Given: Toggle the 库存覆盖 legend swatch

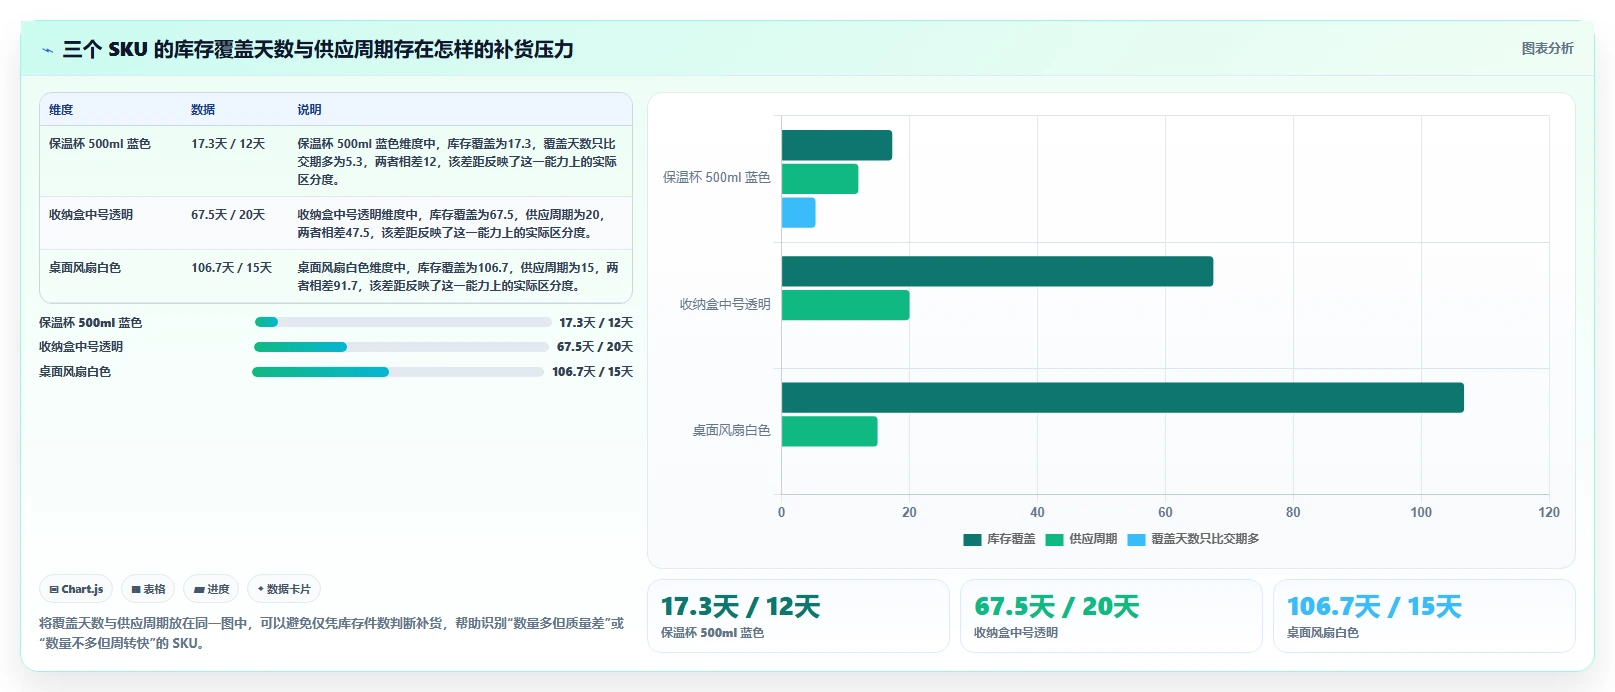Looking at the screenshot, I should click(x=972, y=539).
